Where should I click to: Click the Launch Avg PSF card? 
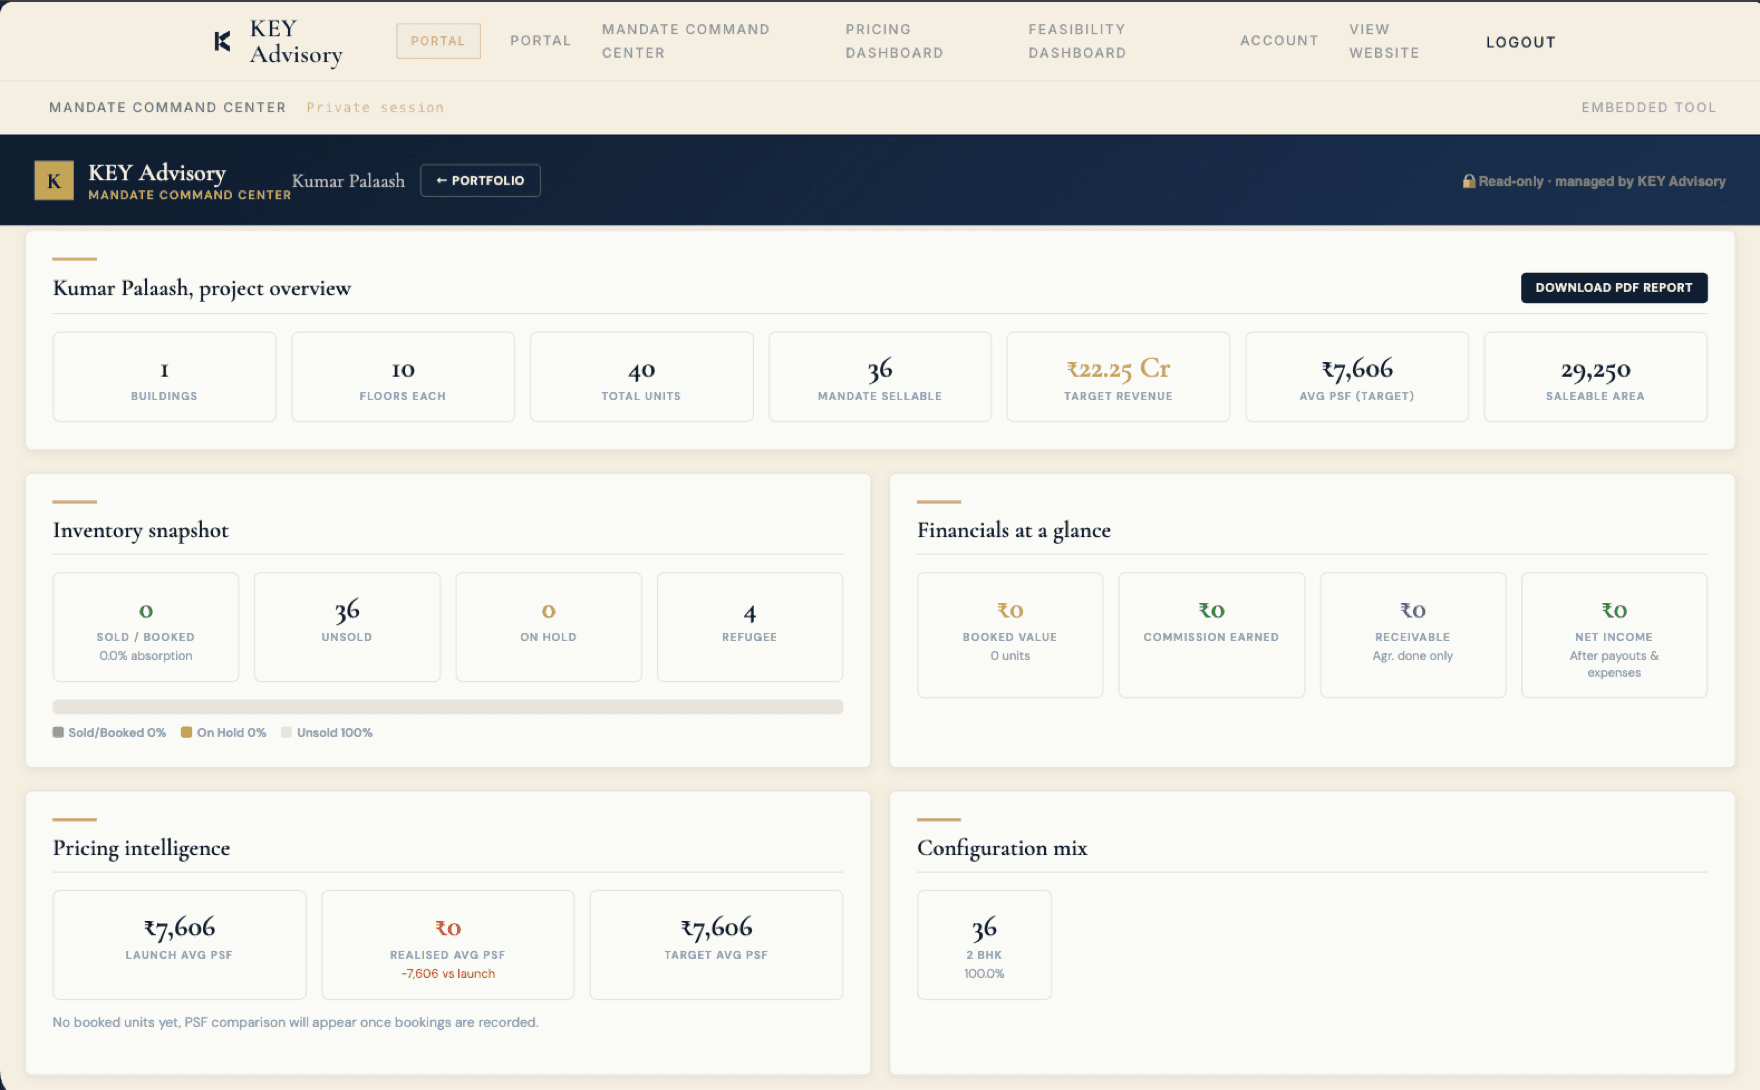coord(180,945)
